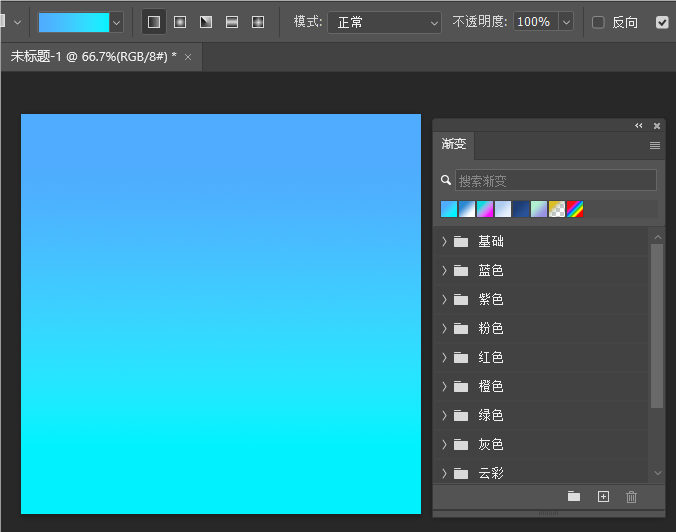Click the create new gradient icon
Image resolution: width=676 pixels, height=532 pixels.
click(x=603, y=496)
